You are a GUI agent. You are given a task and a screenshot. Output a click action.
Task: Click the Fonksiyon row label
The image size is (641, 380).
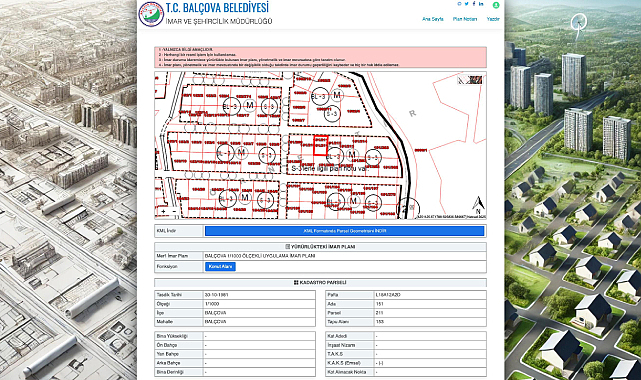coord(167,266)
